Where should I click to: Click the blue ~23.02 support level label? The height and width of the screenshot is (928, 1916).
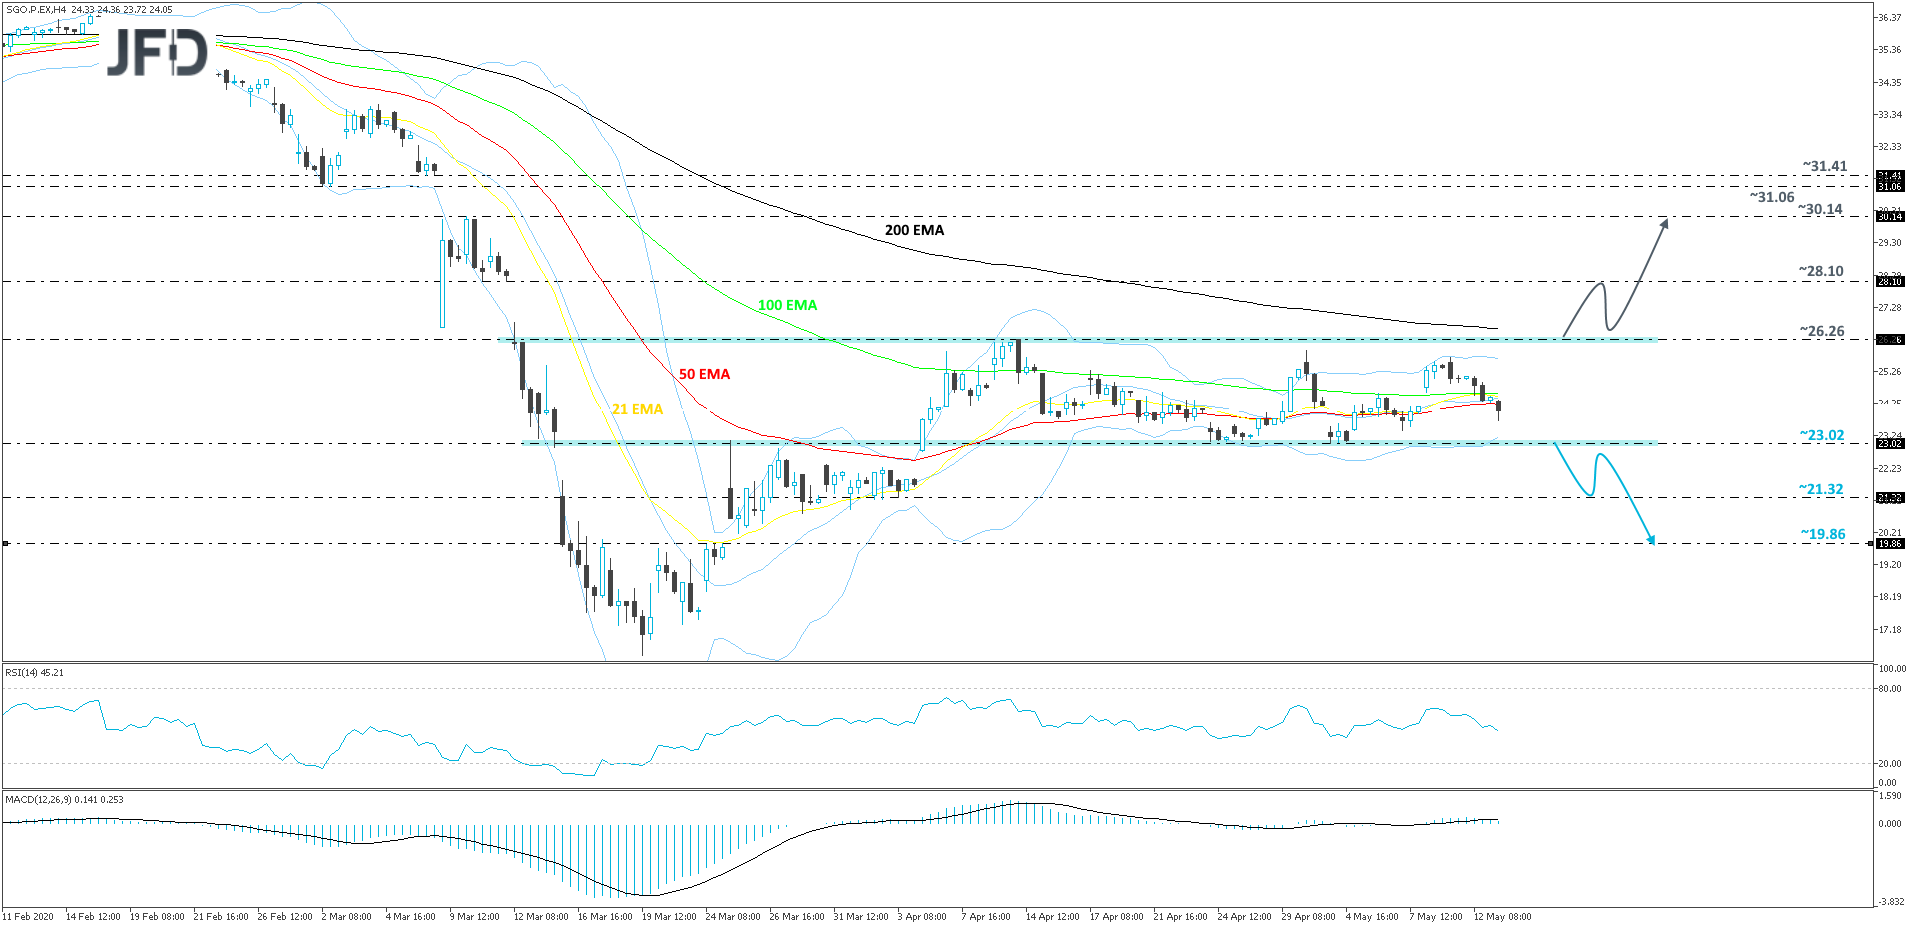[1821, 435]
